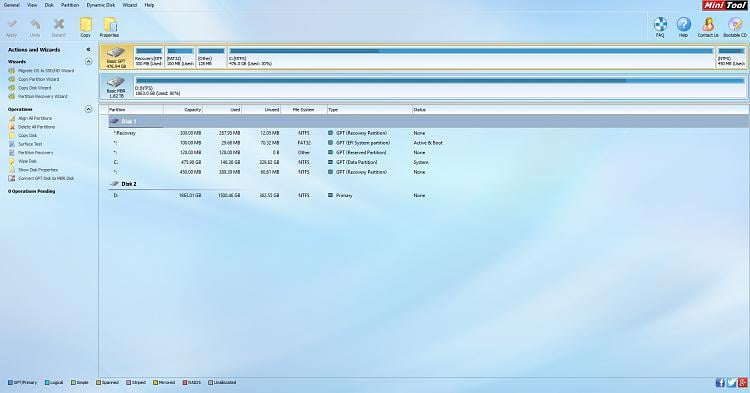Select the C: (NTFS) partition bar in disk map
Screen dimensions: 750x393
(x=471, y=57)
